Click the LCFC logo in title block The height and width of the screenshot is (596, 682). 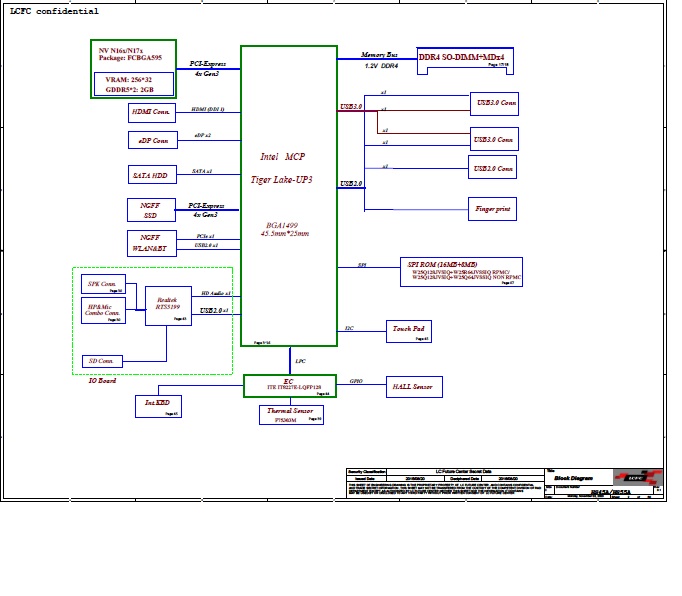(638, 477)
